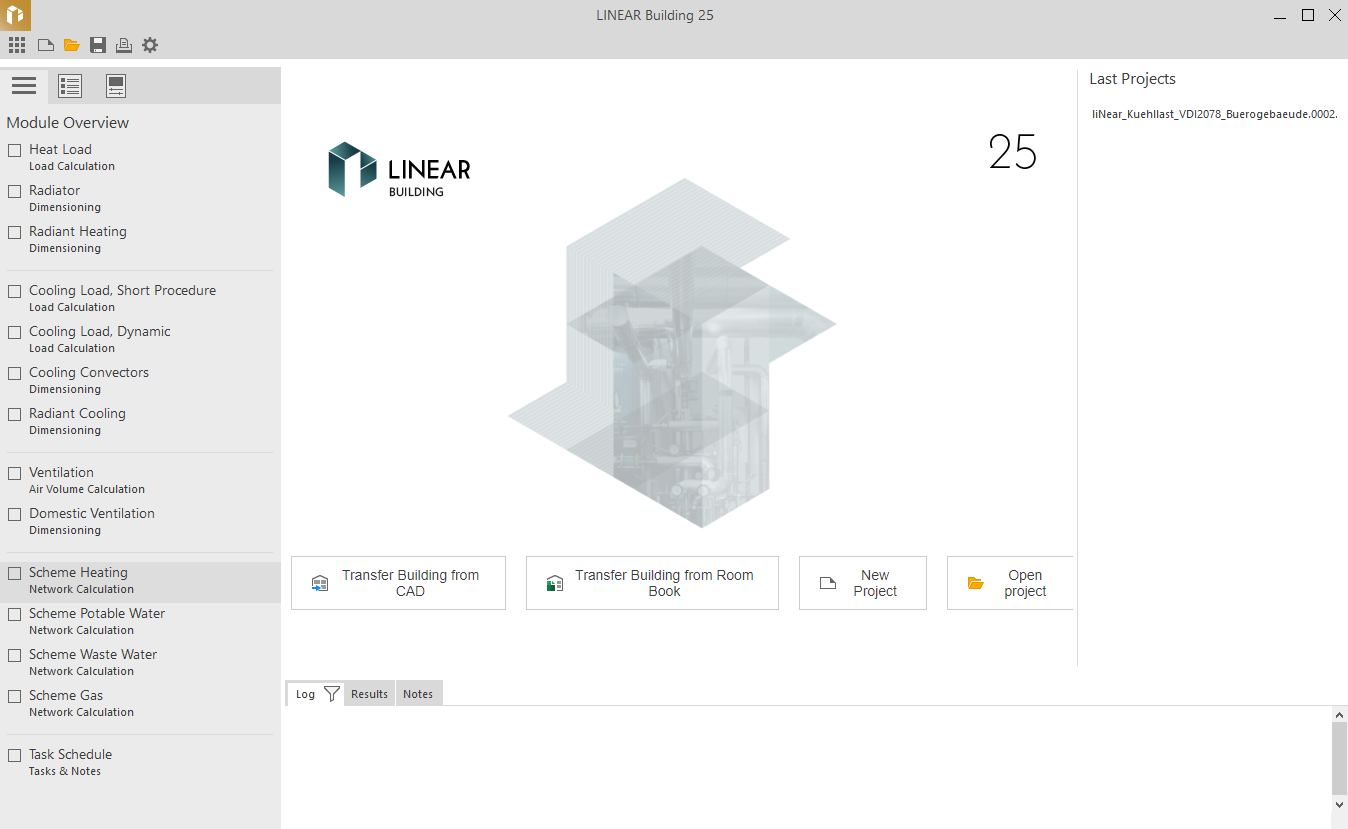
Task: Click the log panel vertical scrollbar thumb
Action: (x=1340, y=758)
